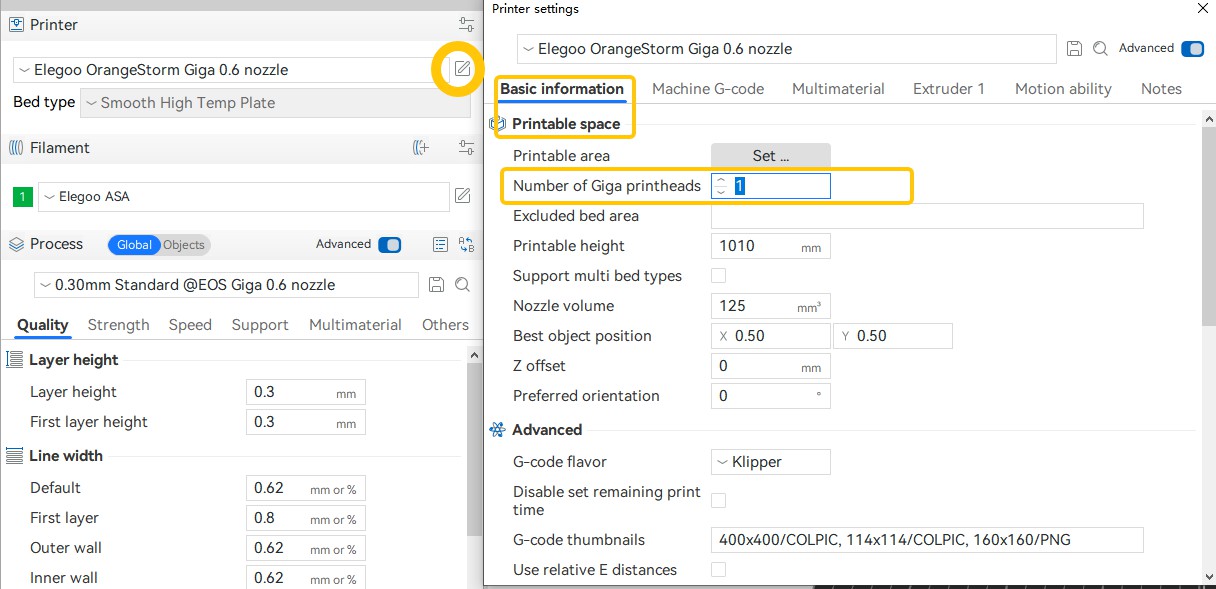Toggle Advanced mode in the Process panel
The height and width of the screenshot is (589, 1216).
[x=388, y=244]
